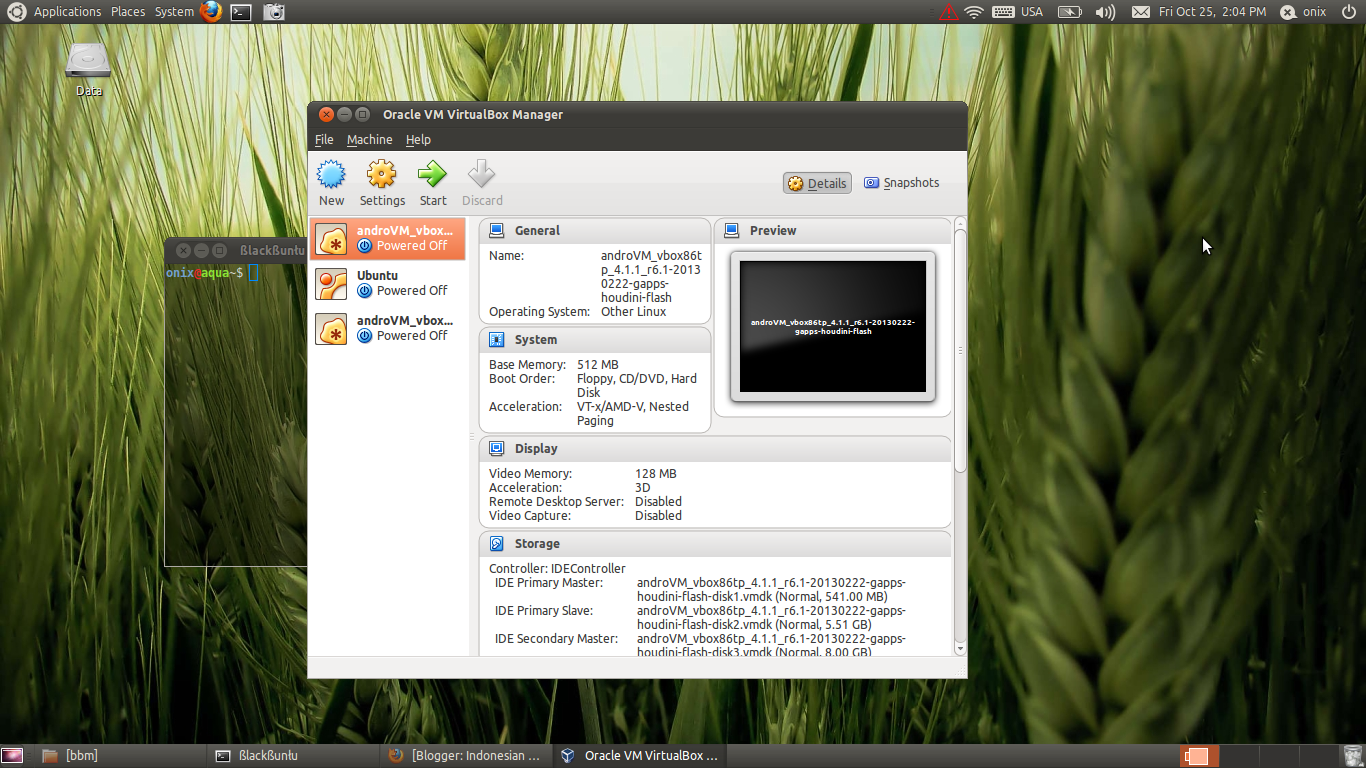Click the BlackBuntu terminal prompt area
This screenshot has height=768, width=1366.
(235, 415)
